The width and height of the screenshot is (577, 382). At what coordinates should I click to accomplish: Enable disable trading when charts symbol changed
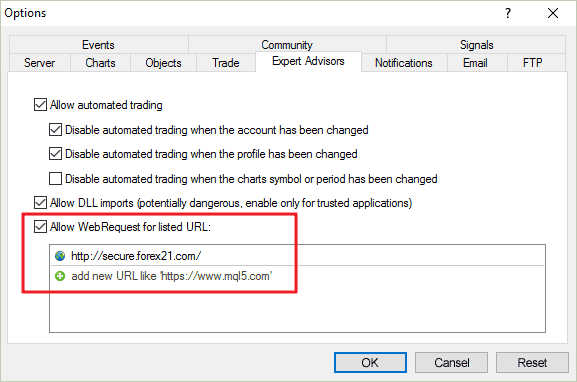pyautogui.click(x=55, y=178)
